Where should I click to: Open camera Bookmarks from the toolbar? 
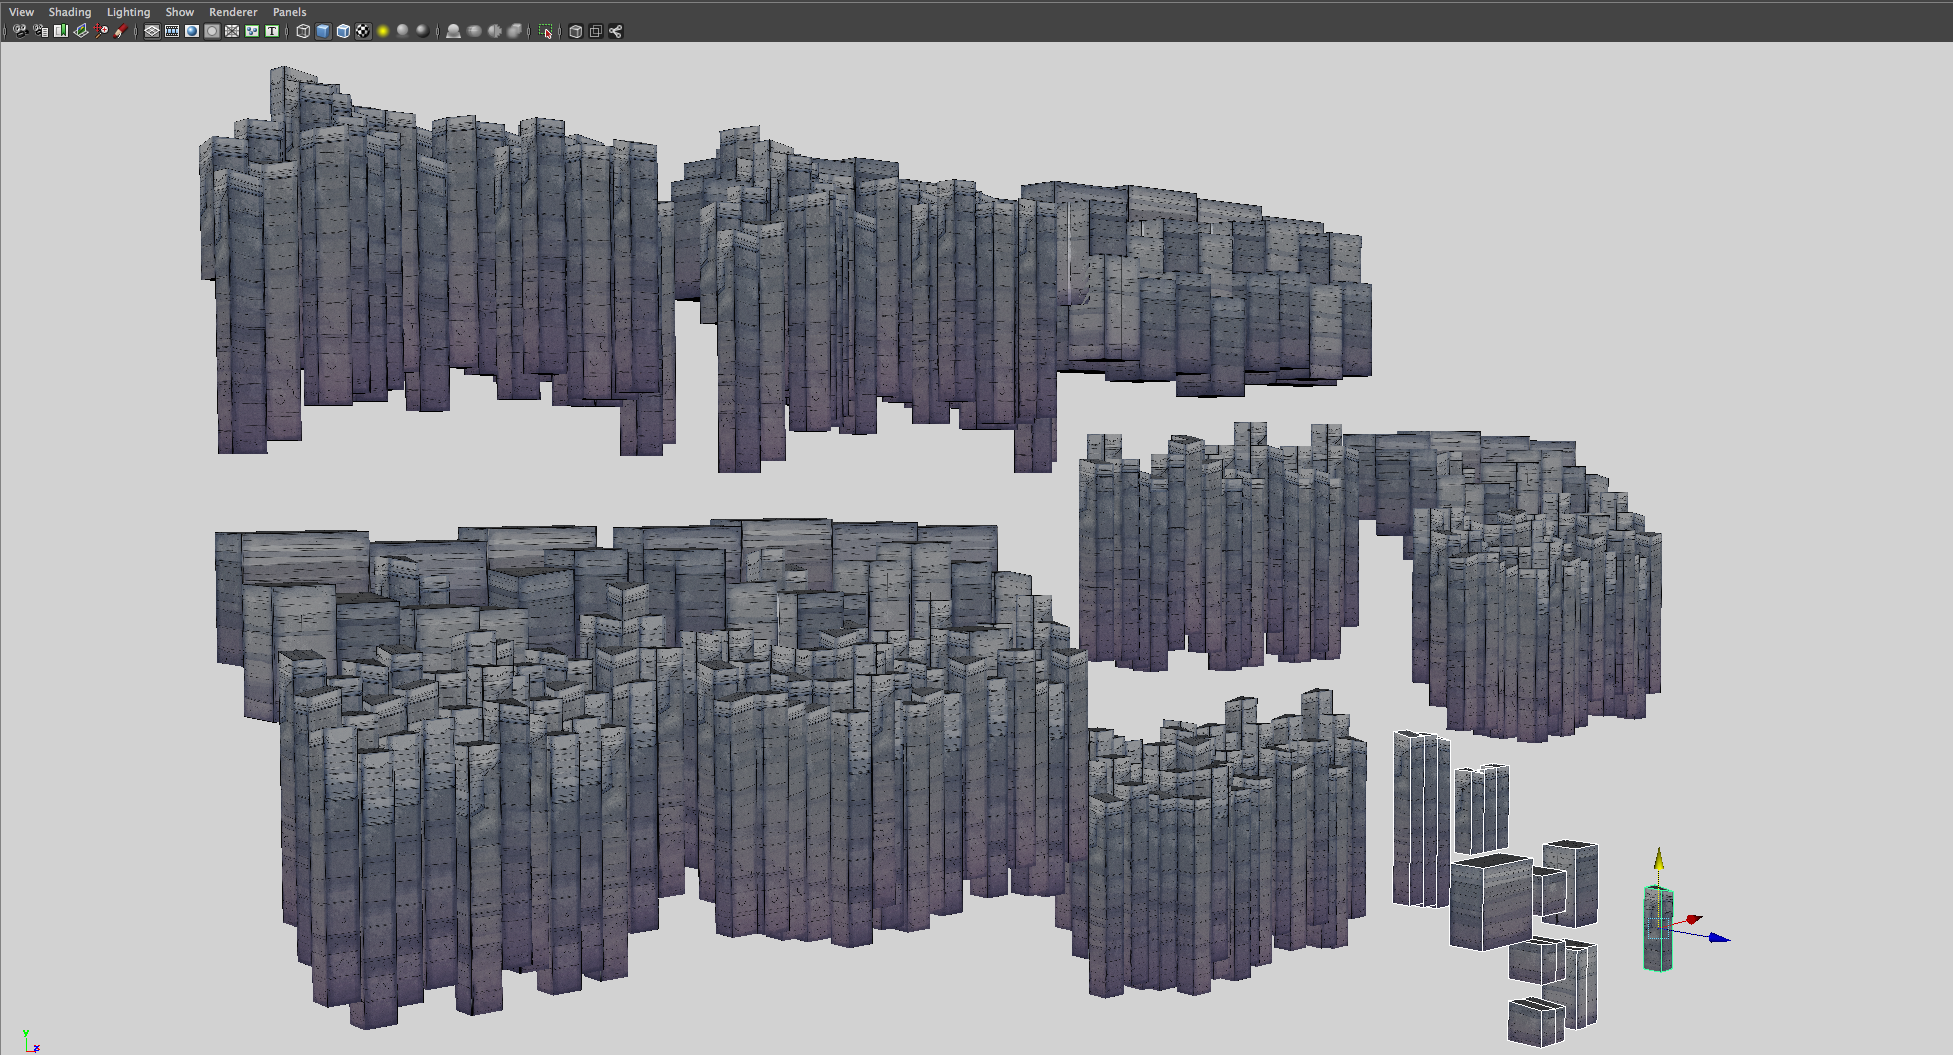point(61,31)
